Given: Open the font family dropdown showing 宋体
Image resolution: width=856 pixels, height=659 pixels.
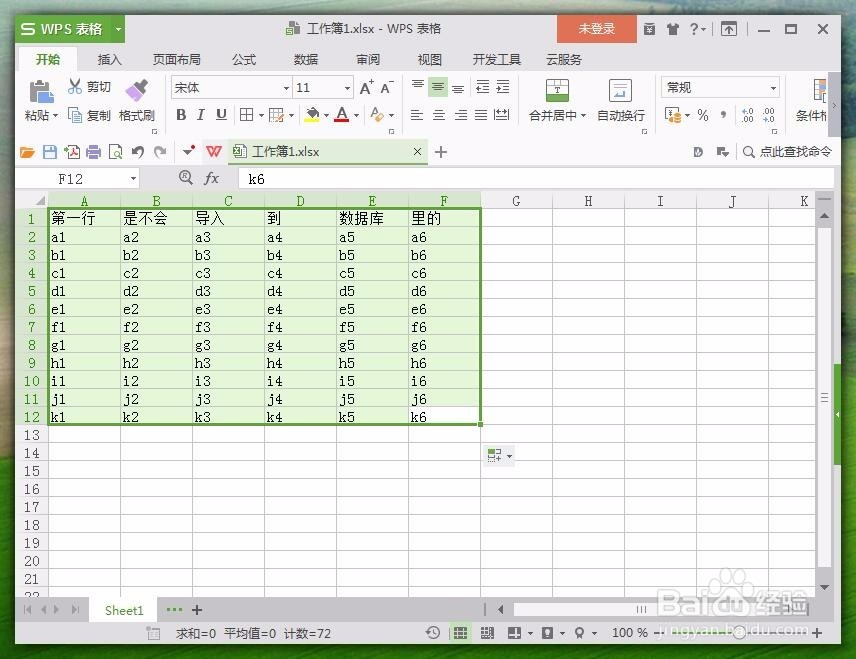Looking at the screenshot, I should [x=230, y=87].
